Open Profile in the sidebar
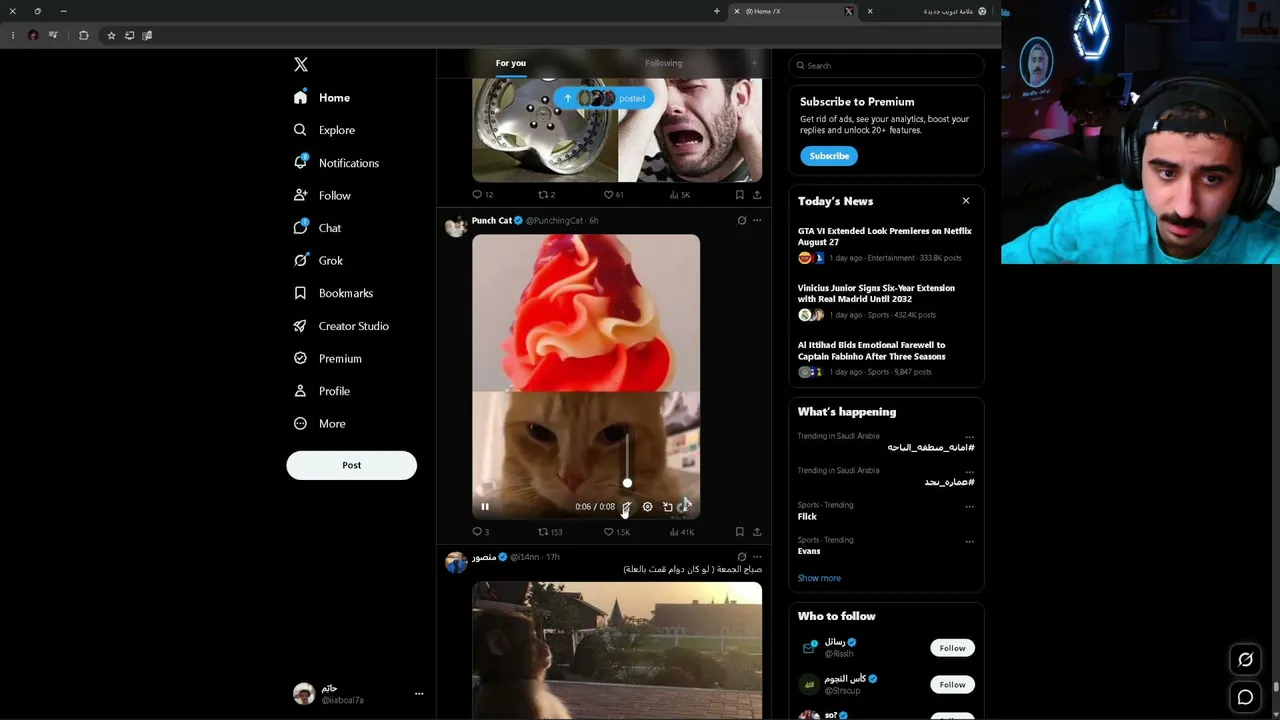This screenshot has height=720, width=1280. point(322,391)
